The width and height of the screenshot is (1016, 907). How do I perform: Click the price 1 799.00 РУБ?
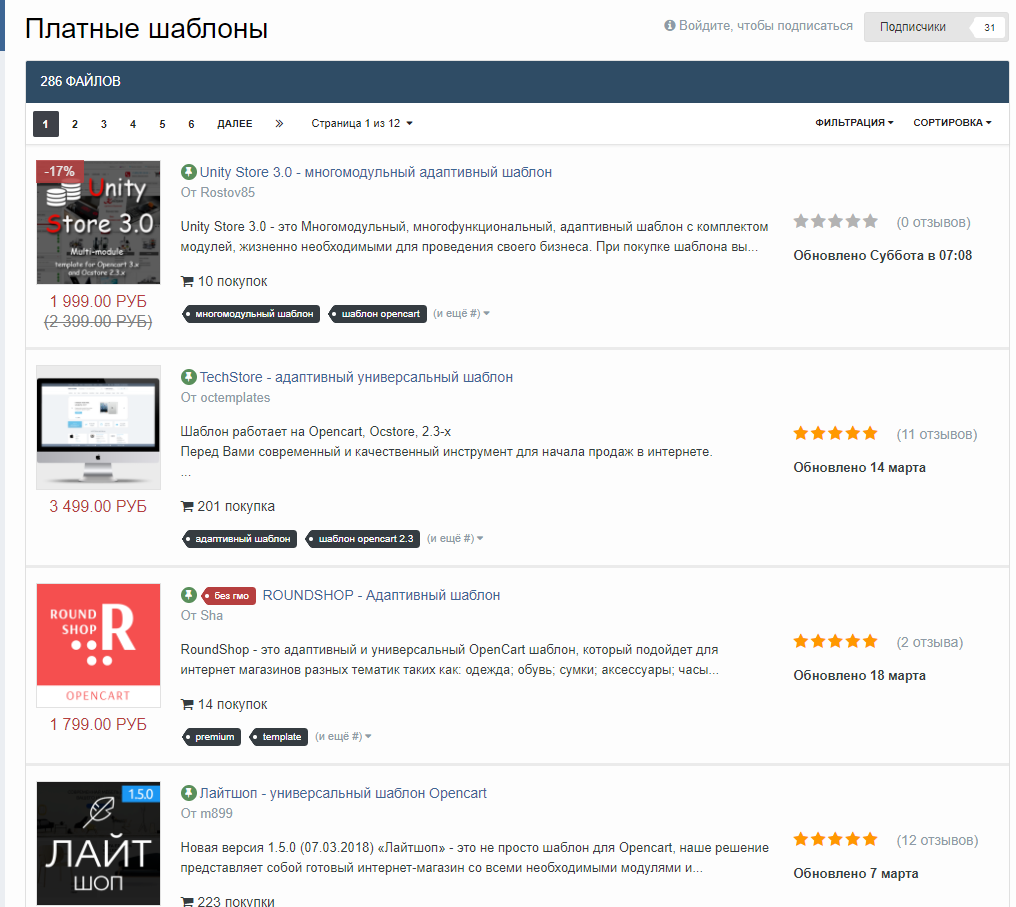pos(98,724)
